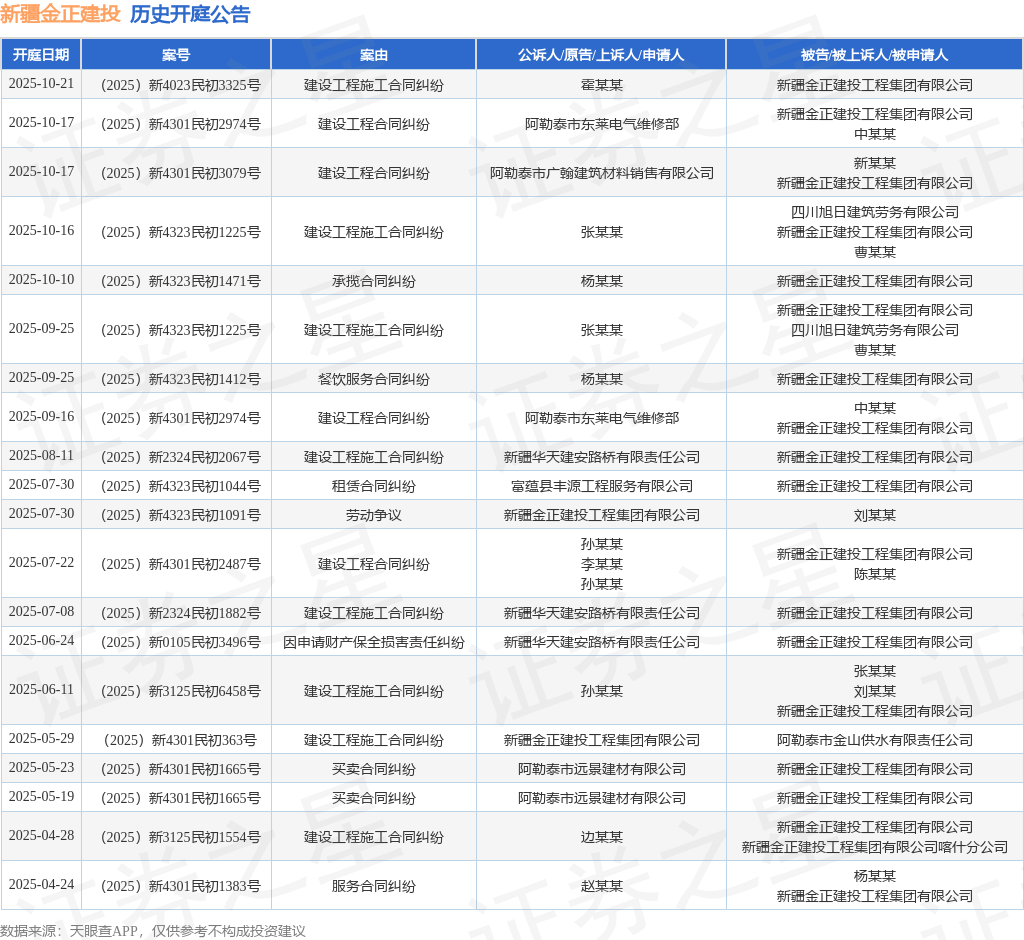The image size is (1024, 940).
Task: Click the 历史开庭公告 heading
Action: [x=190, y=14]
